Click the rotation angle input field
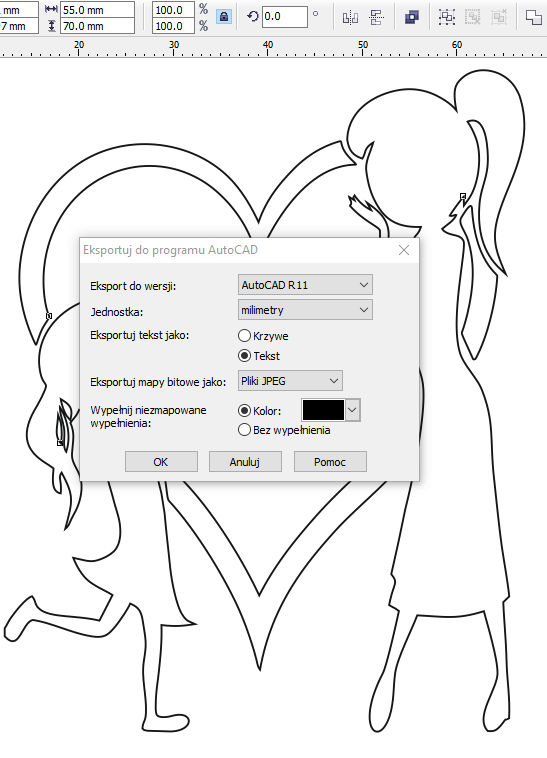This screenshot has height=758, width=547. (x=285, y=17)
